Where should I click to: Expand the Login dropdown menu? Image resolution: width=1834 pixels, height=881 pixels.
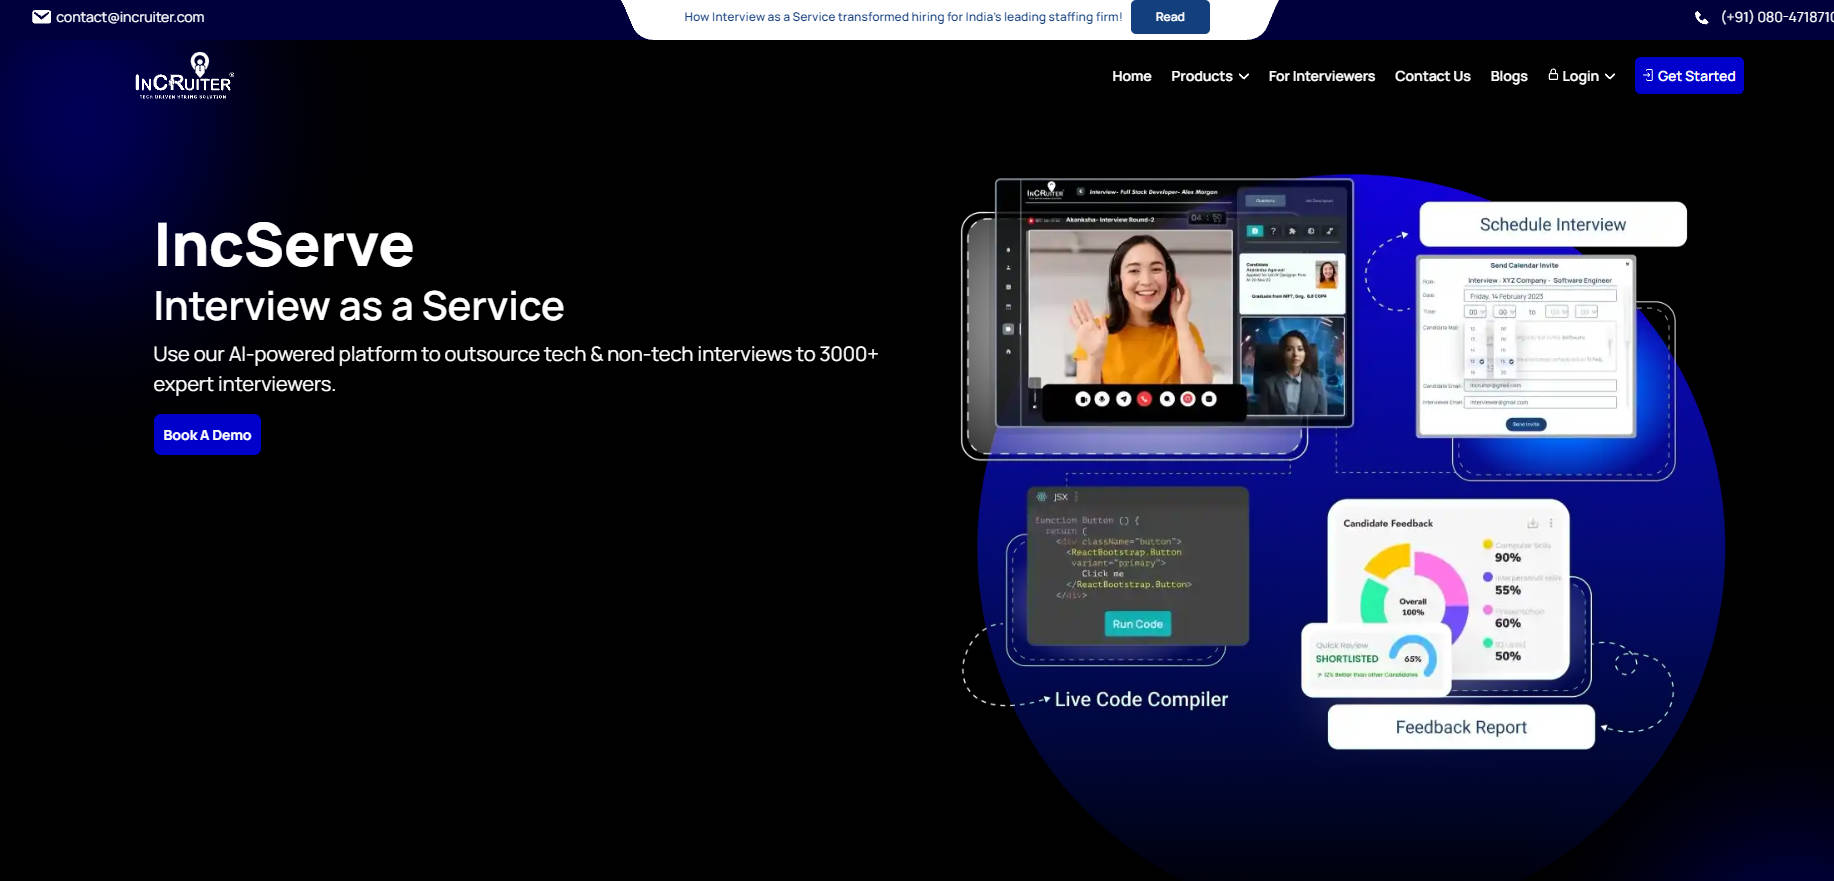[1581, 76]
